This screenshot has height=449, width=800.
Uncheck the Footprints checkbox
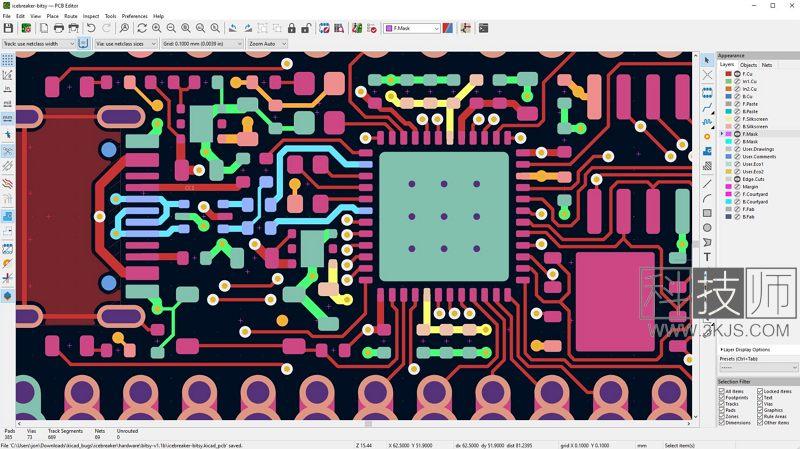click(721, 397)
